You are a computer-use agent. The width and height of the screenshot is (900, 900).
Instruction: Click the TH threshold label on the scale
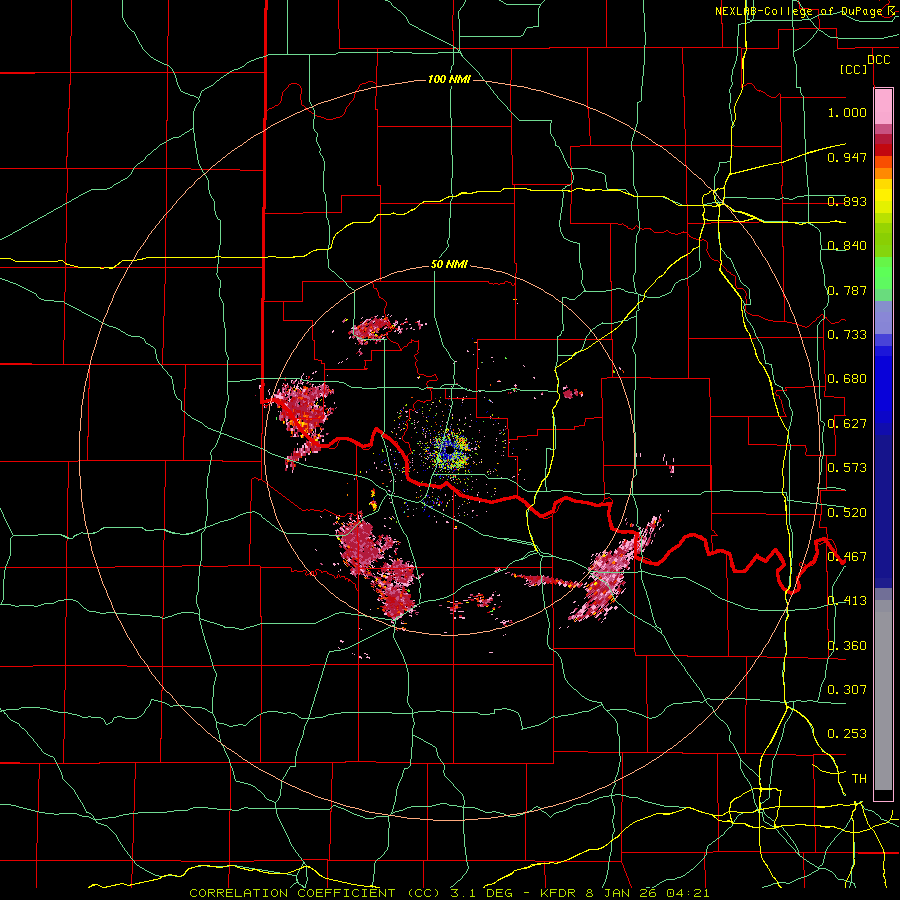click(x=859, y=779)
